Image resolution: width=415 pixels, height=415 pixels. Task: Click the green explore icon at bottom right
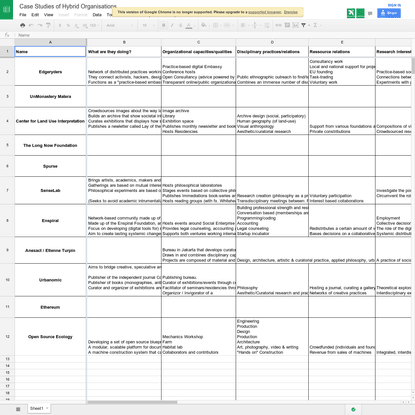[353, 409]
